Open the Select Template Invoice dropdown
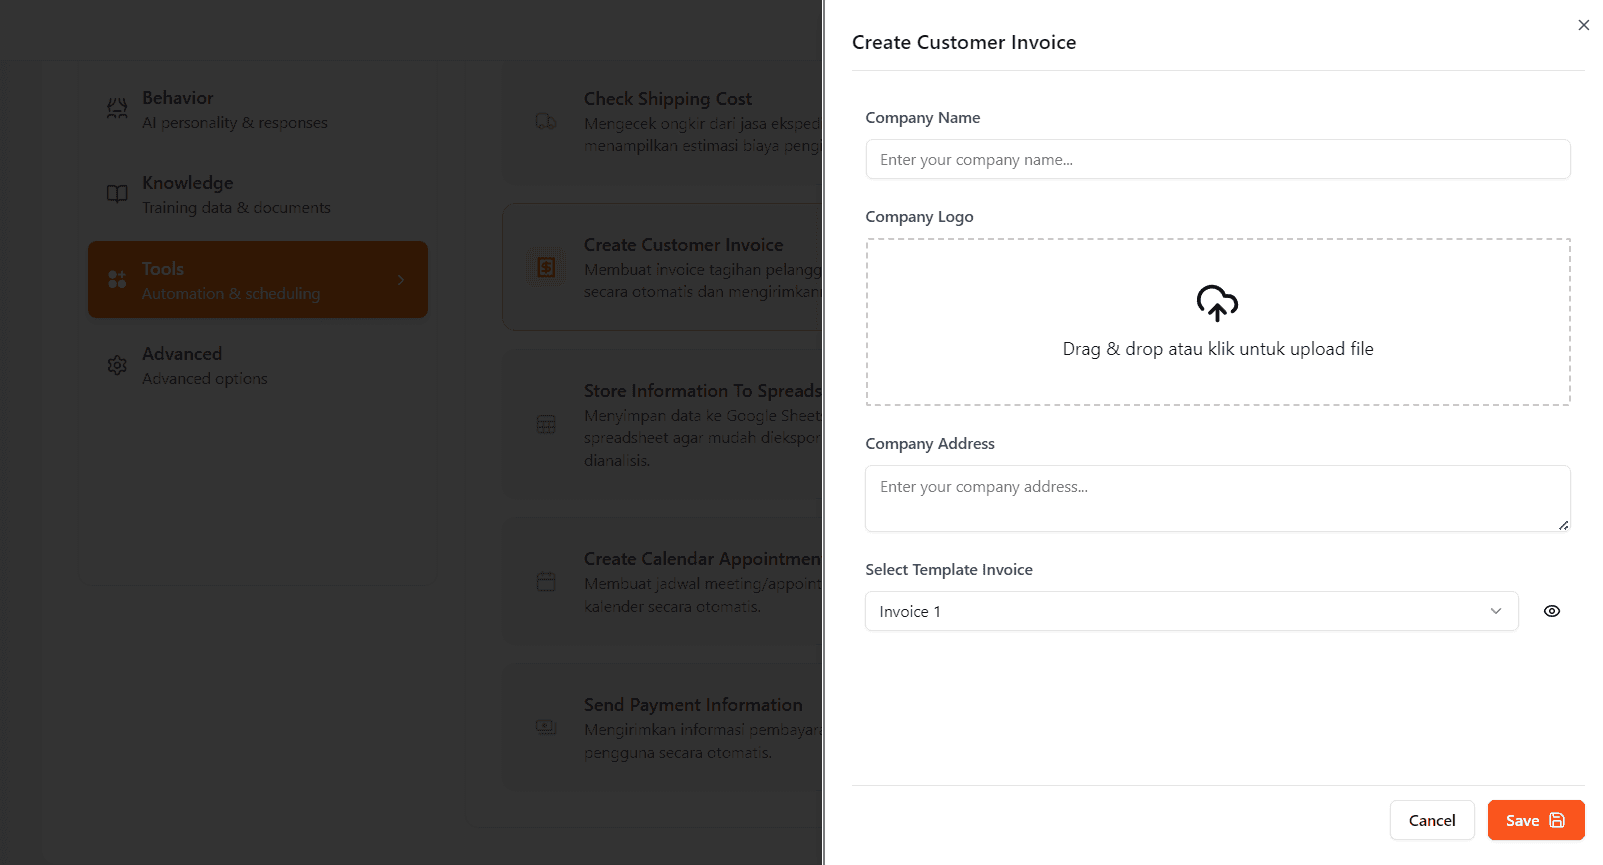Screen dimensions: 1603x865 pyautogui.click(x=1190, y=611)
